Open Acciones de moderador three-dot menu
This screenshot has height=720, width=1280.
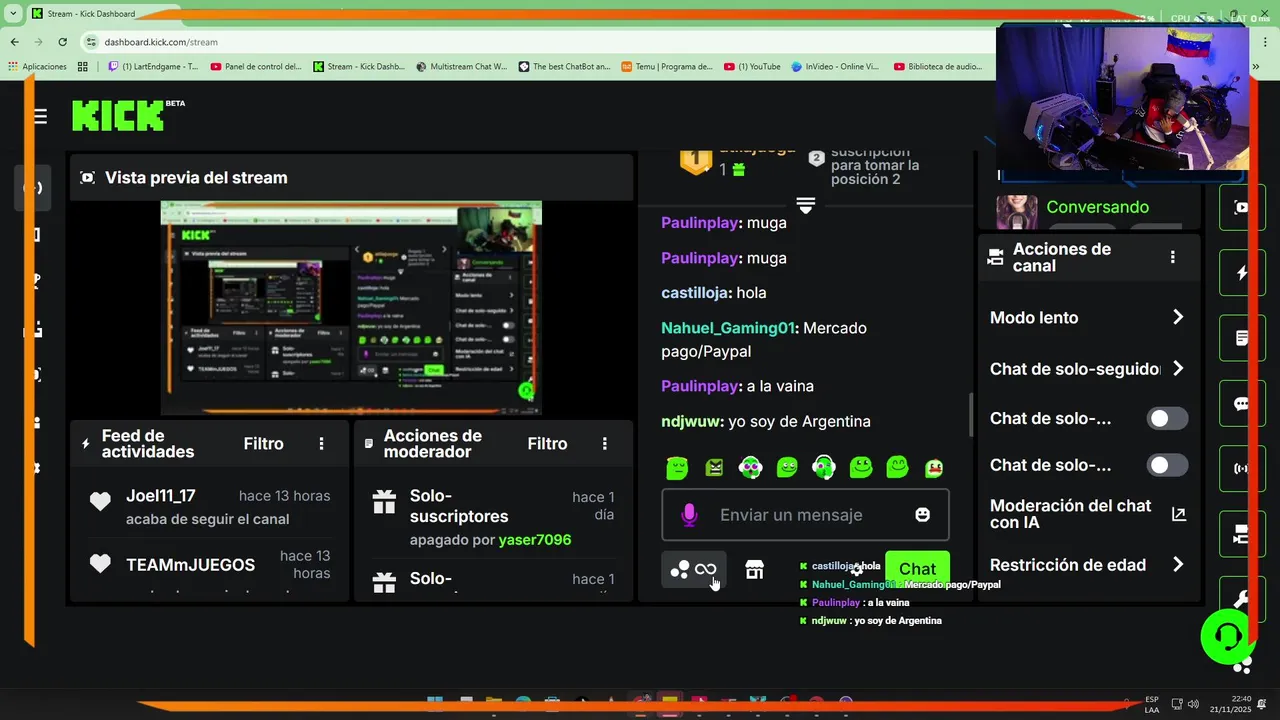coord(604,444)
